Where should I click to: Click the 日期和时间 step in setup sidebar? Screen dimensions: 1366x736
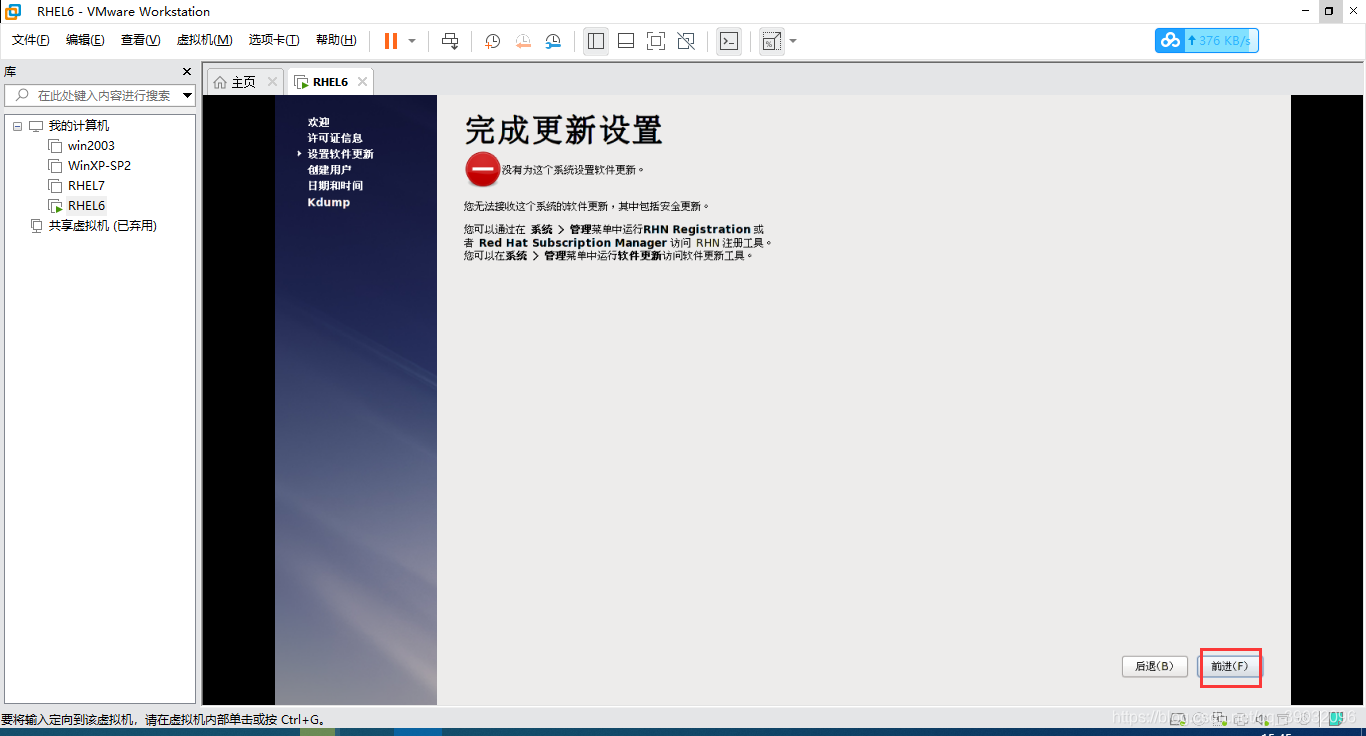point(335,186)
